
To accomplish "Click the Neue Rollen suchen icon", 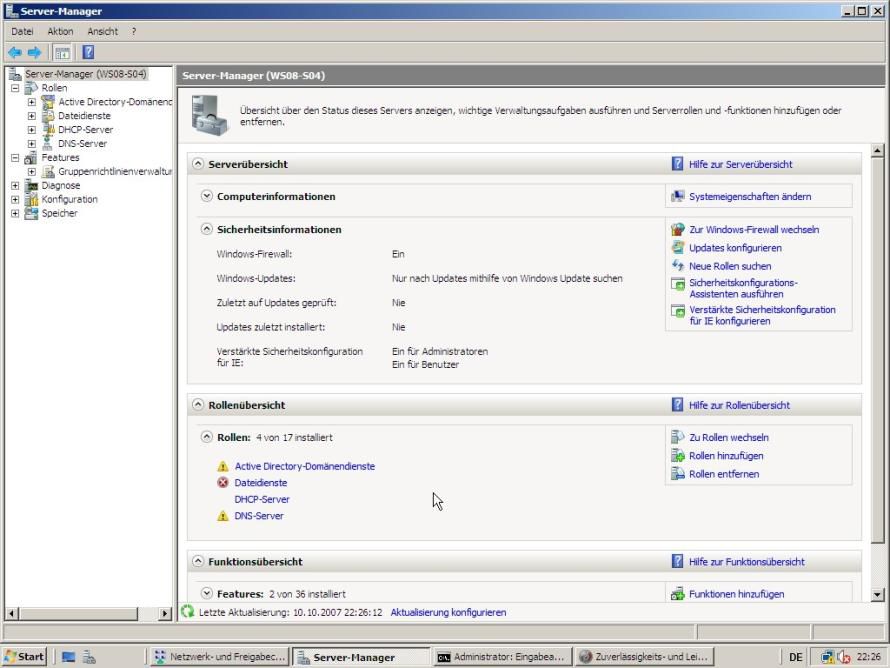I will coord(678,266).
